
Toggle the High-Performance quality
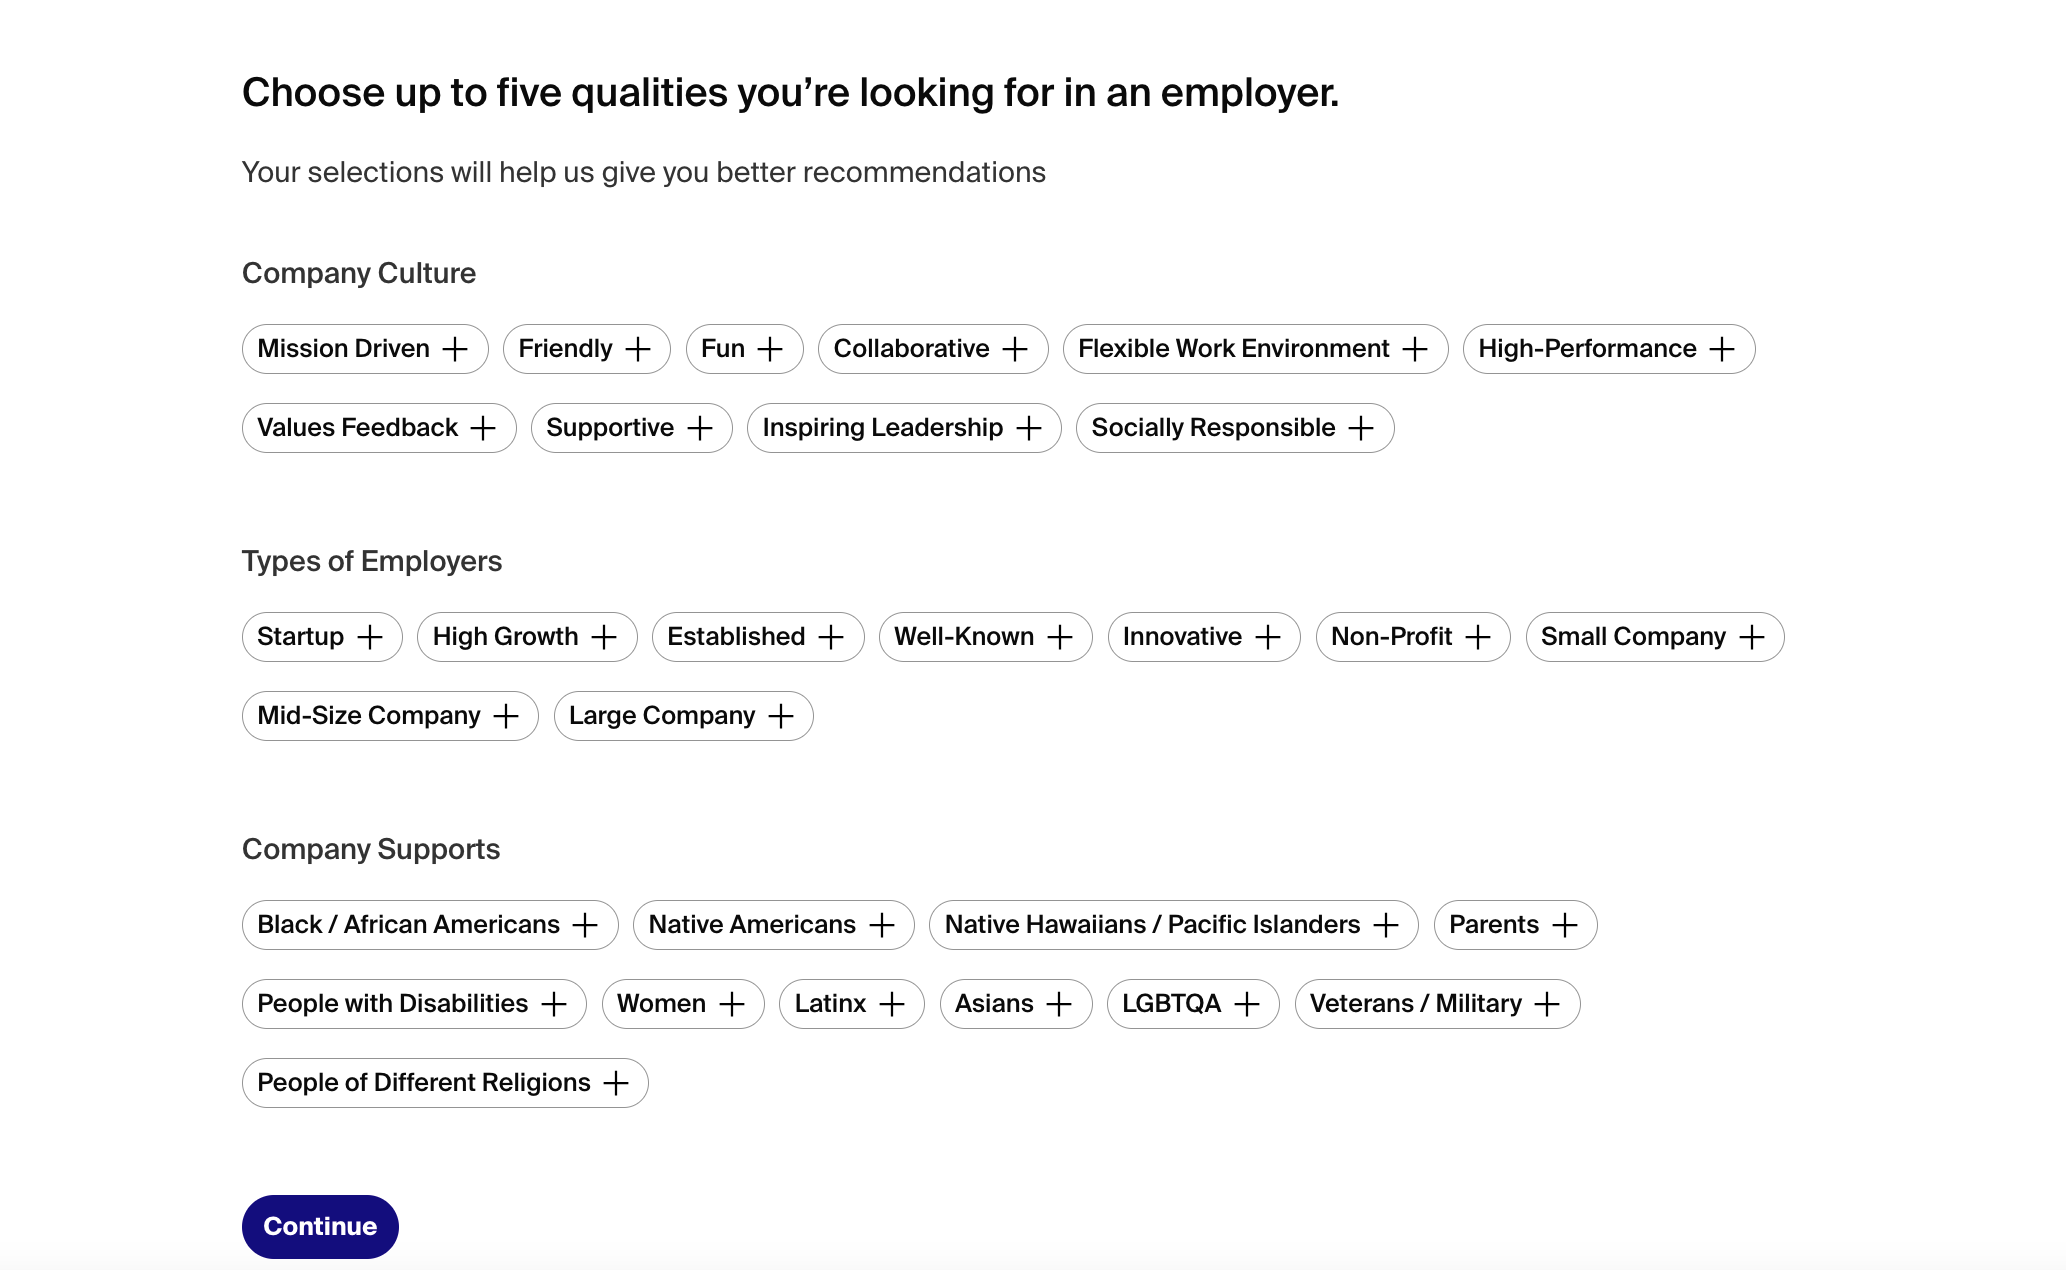(1608, 349)
